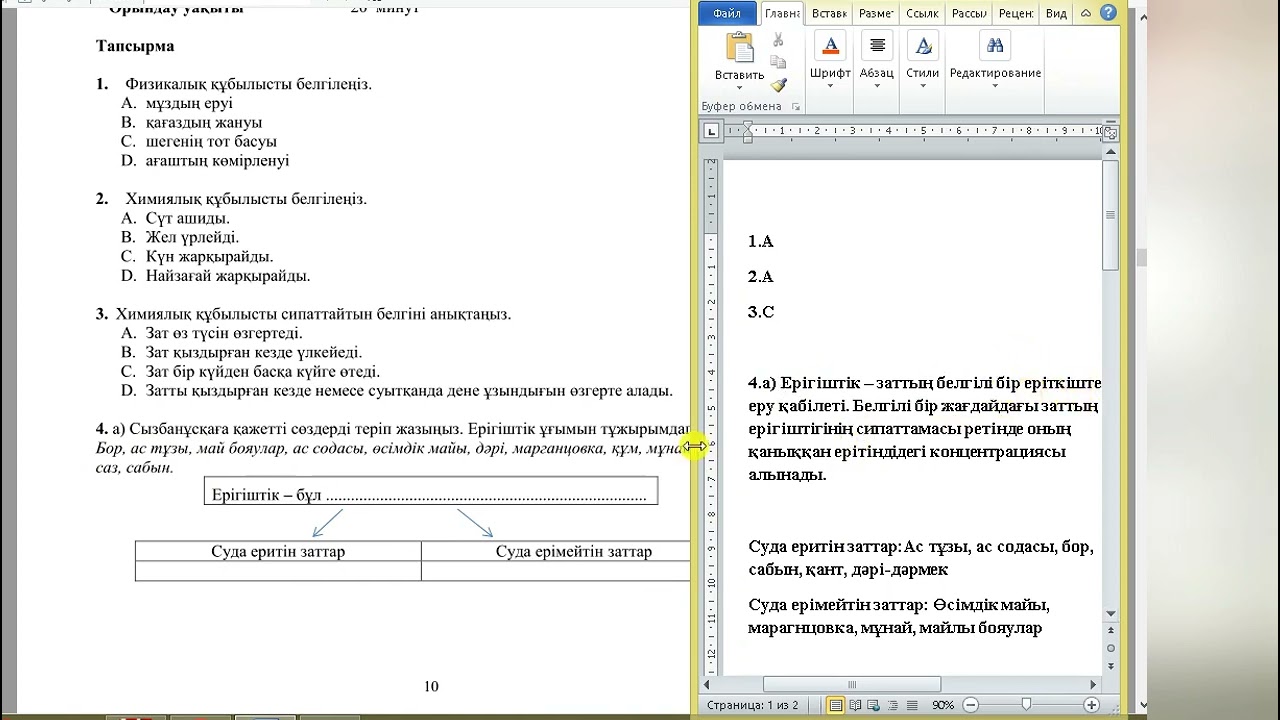1280x720 pixels.
Task: Click the answer line 2.A in Word
Action: coord(760,277)
